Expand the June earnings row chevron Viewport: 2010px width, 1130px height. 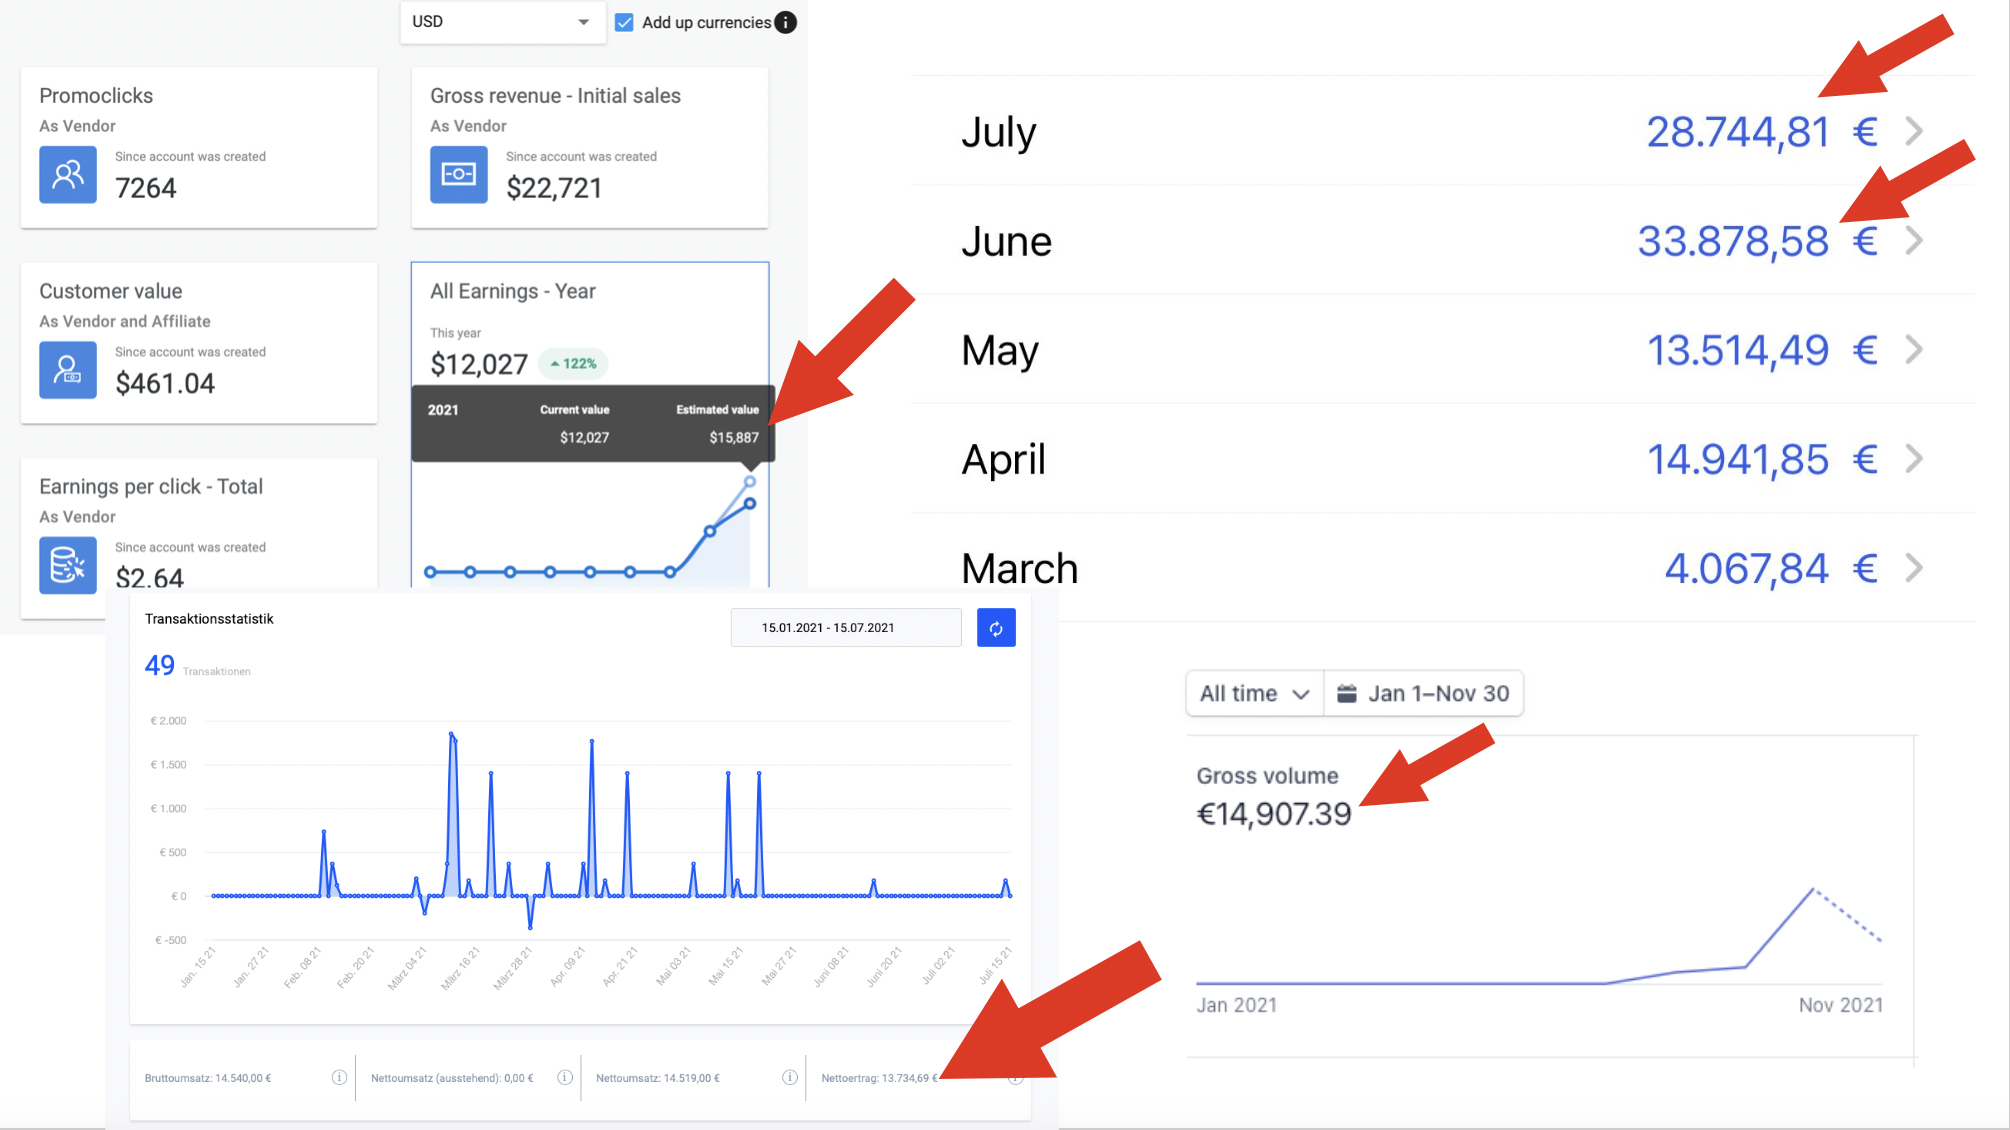[x=1914, y=240]
